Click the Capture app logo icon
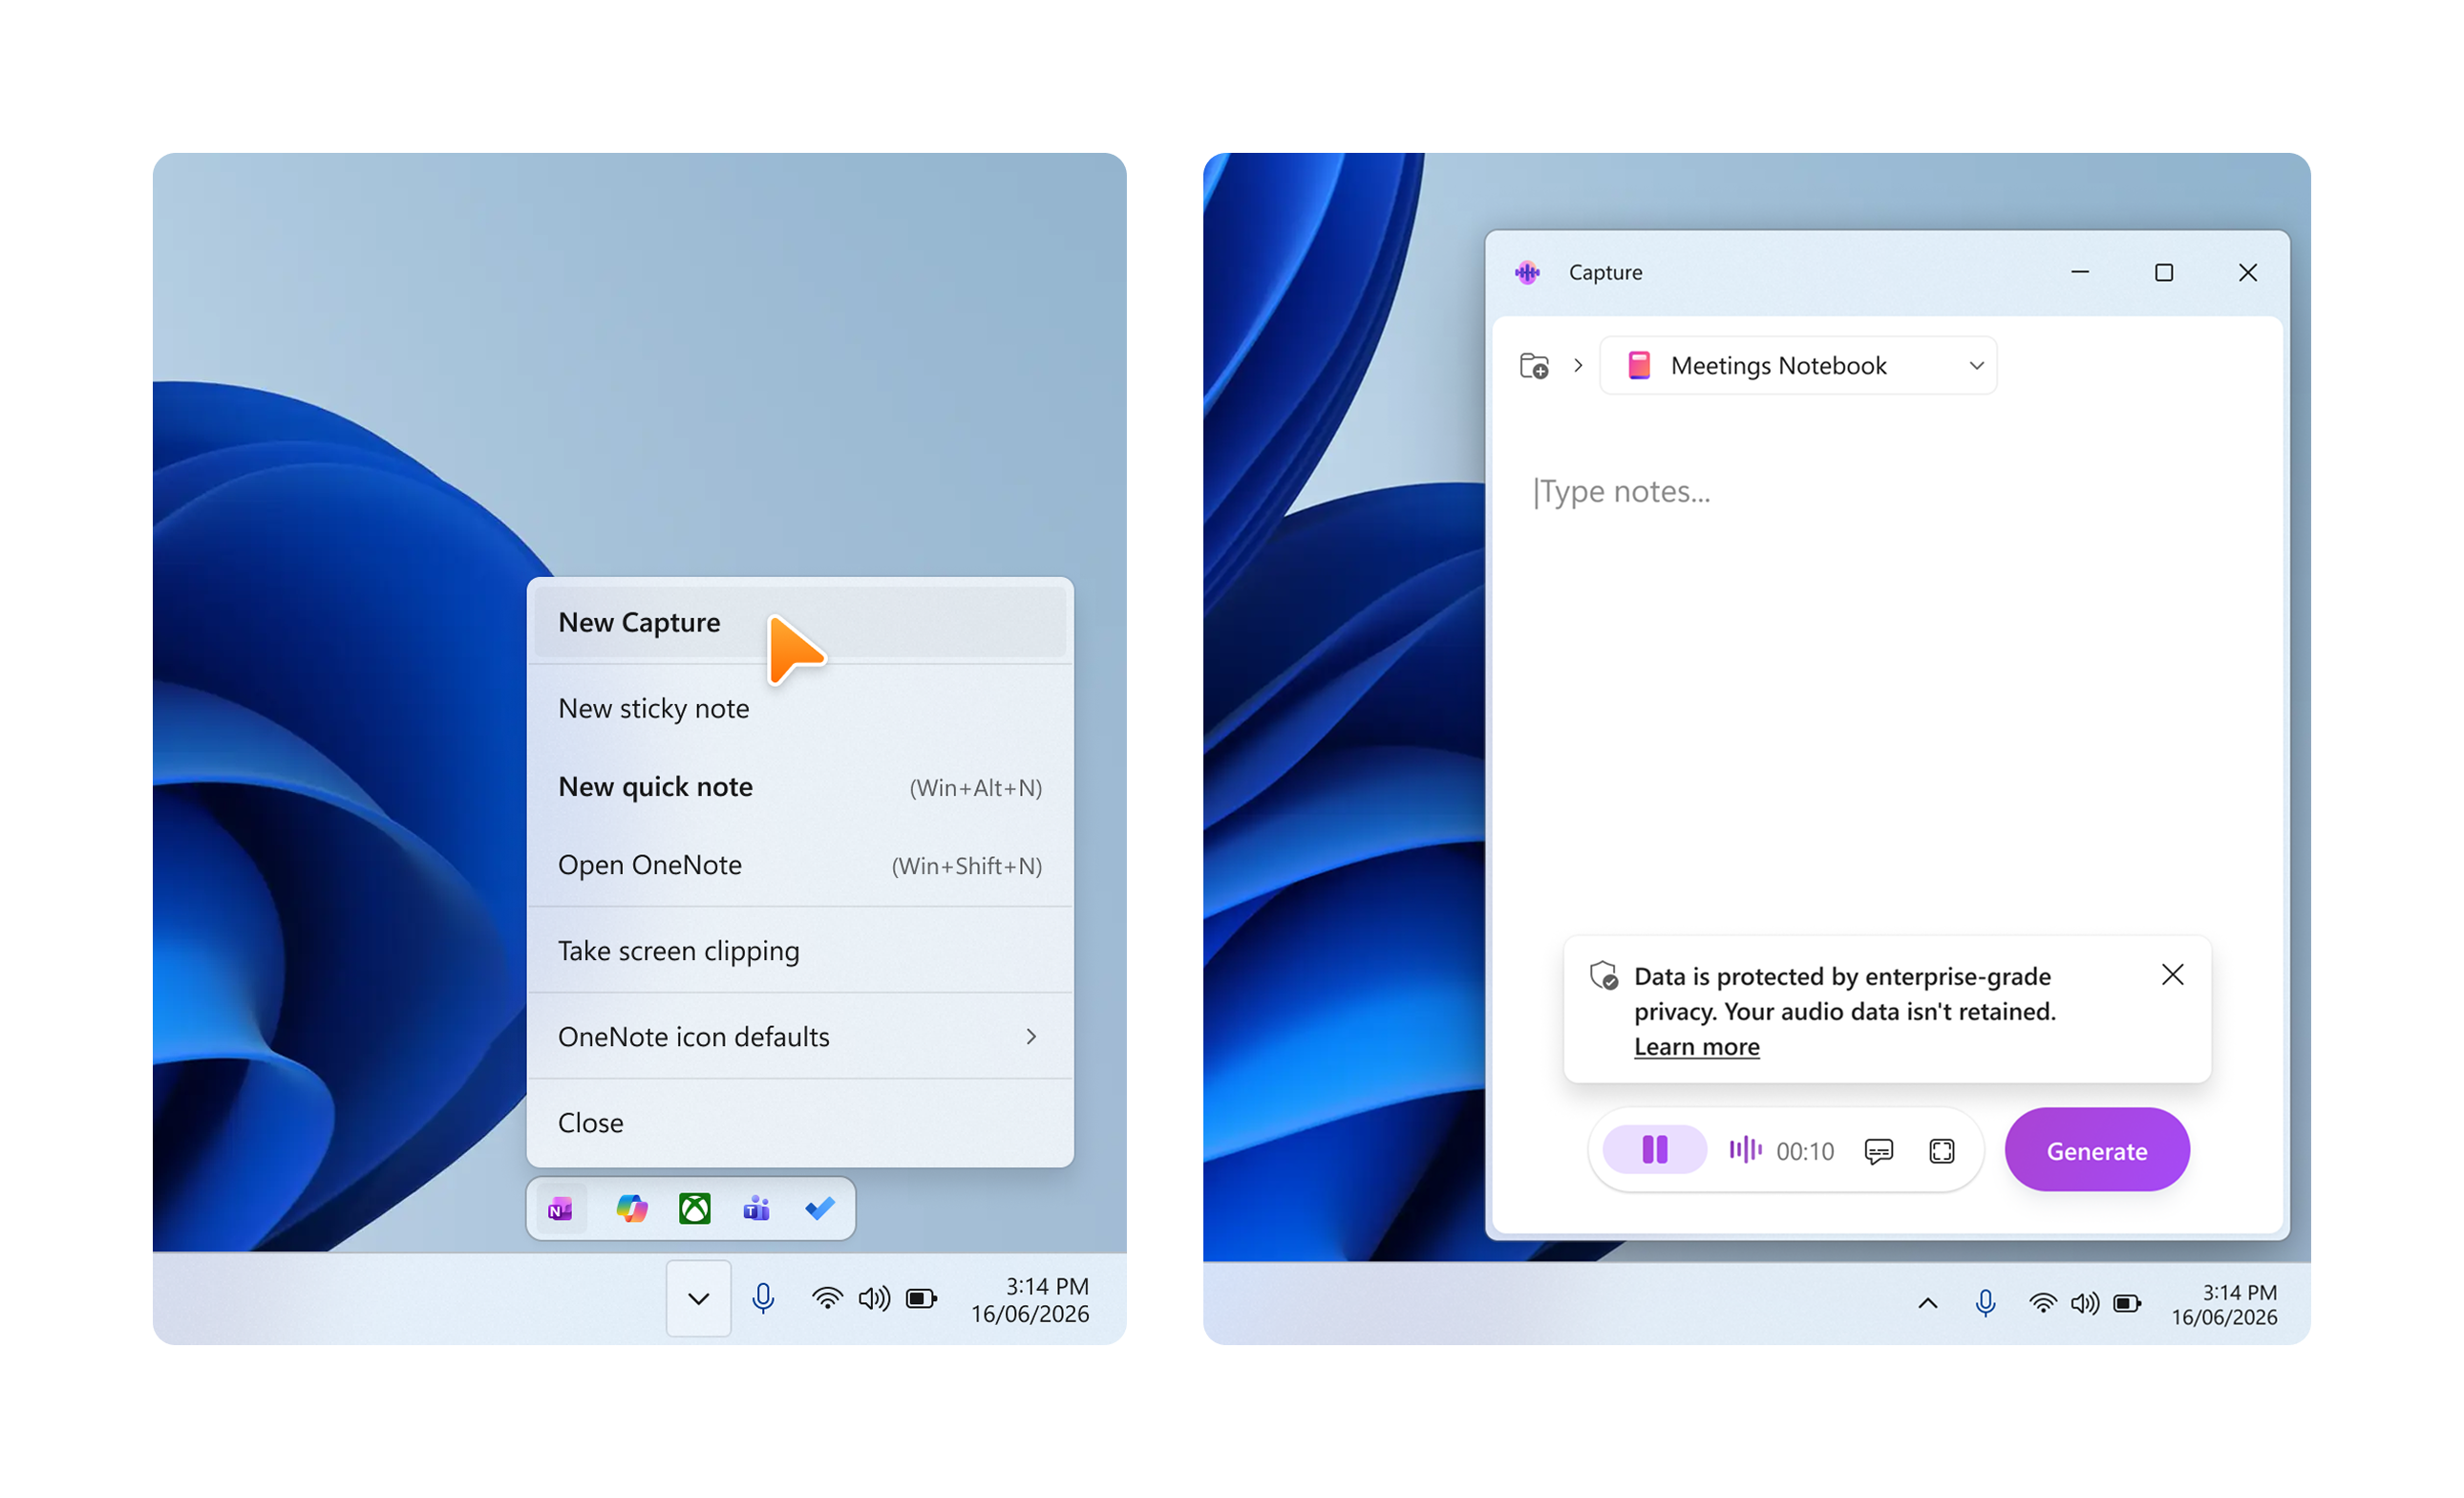 coord(1527,272)
